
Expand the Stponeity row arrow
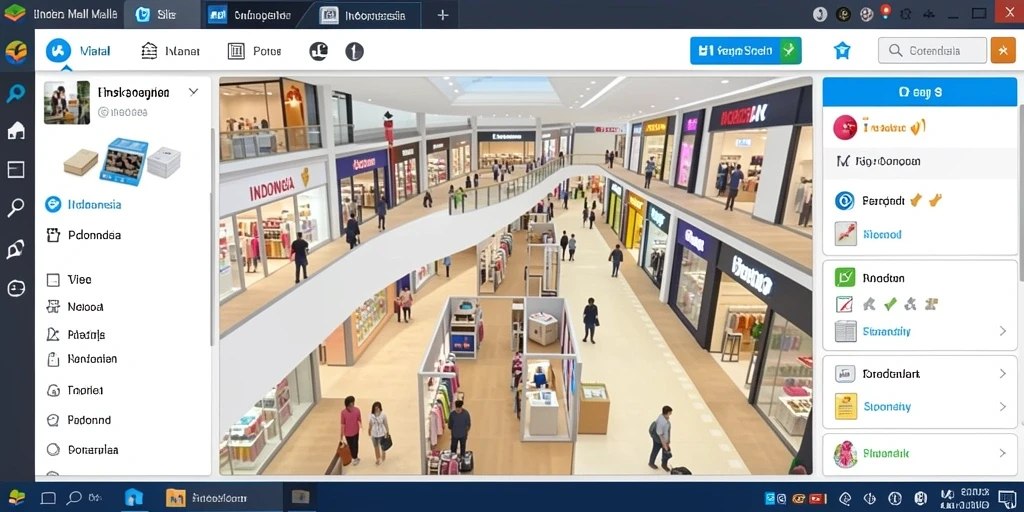coord(1003,406)
